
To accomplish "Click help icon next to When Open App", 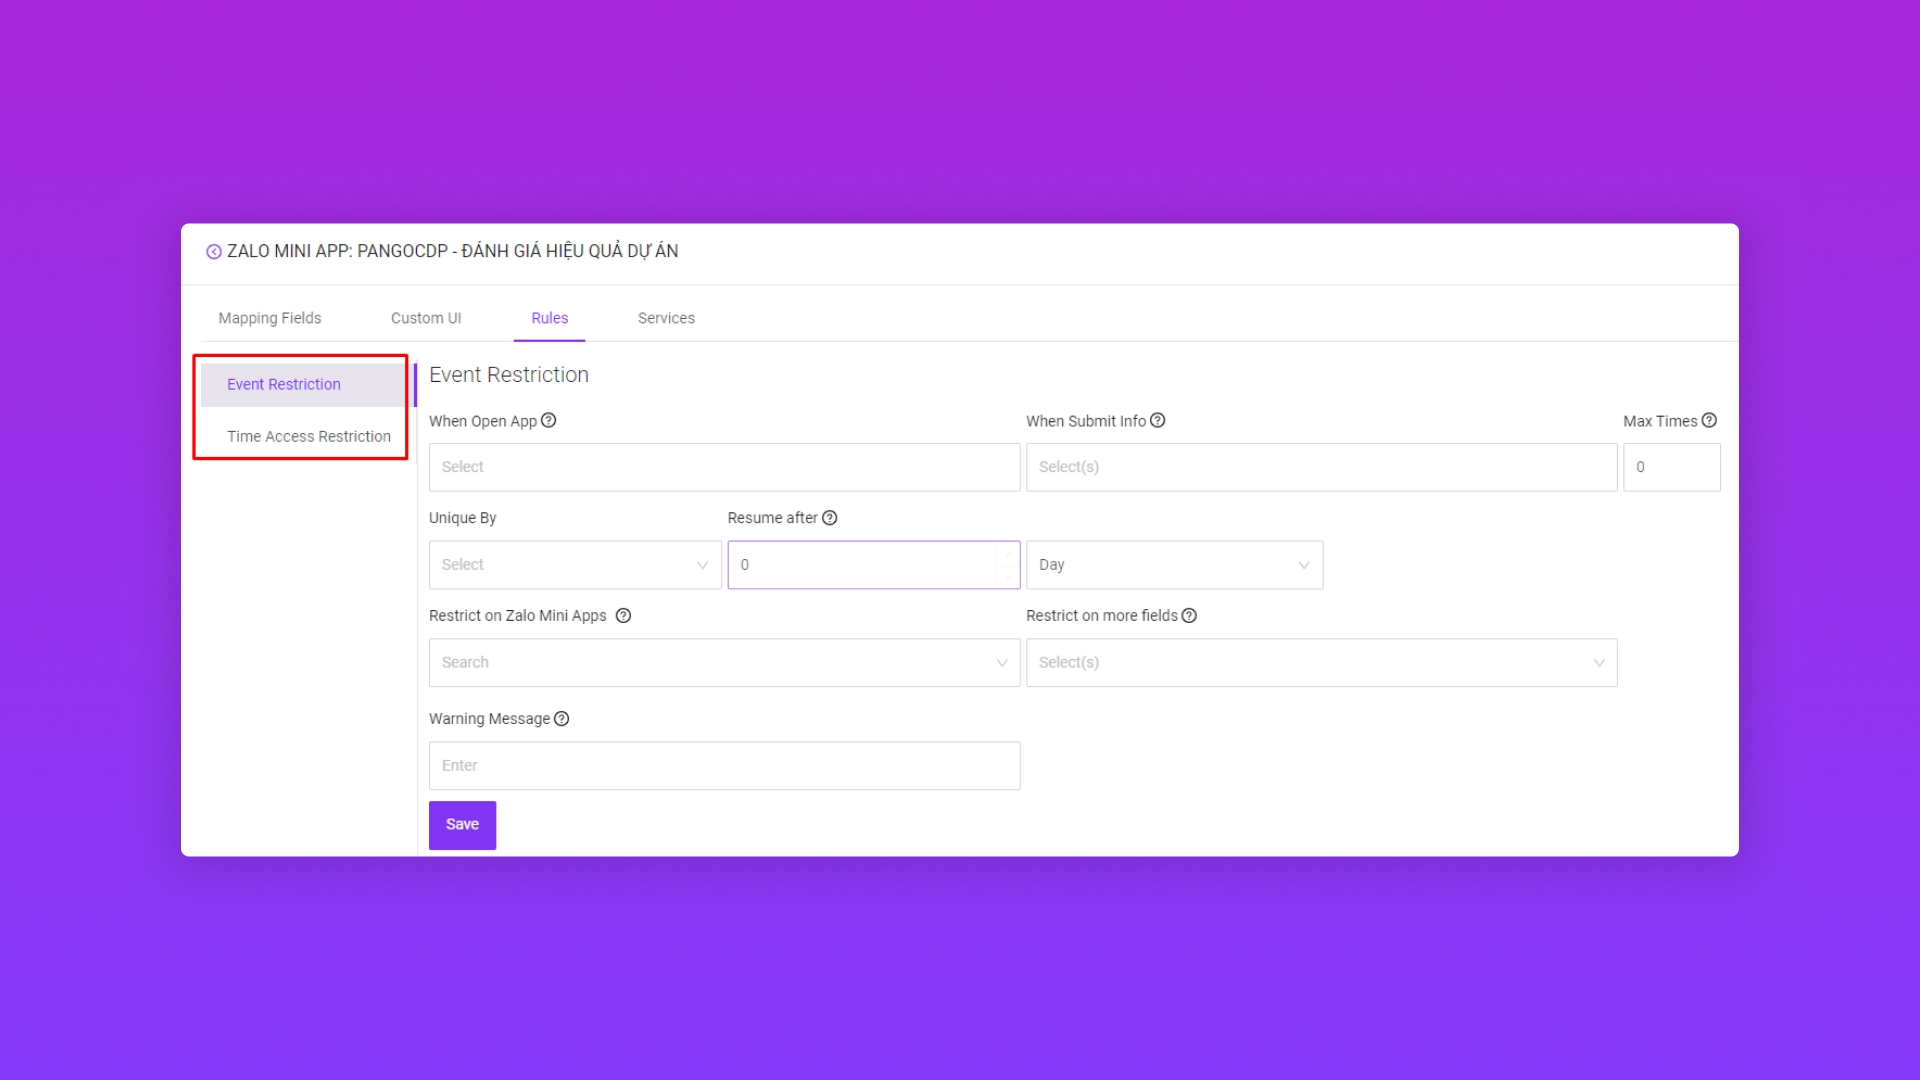I will (x=548, y=421).
